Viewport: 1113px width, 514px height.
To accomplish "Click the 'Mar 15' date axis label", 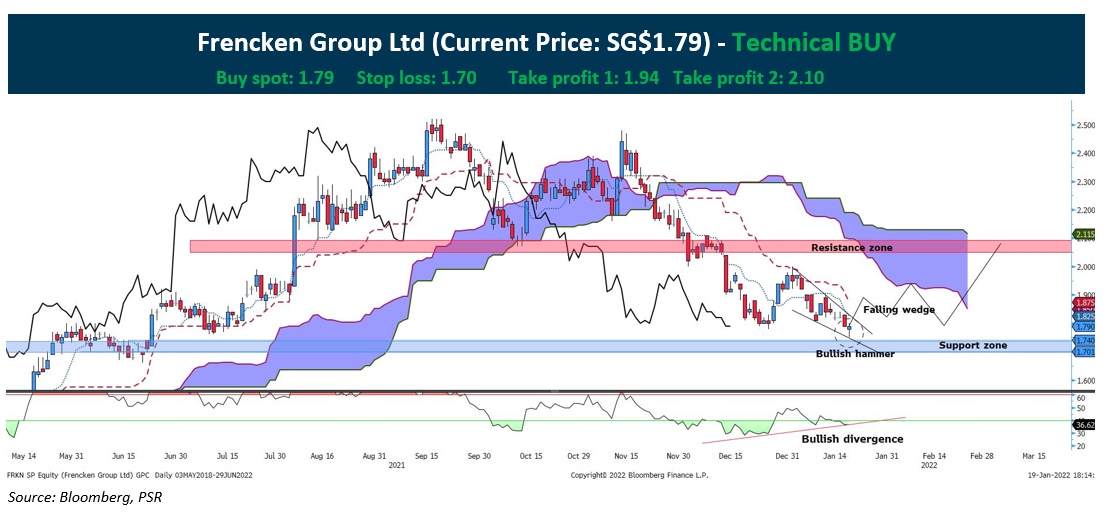I will tap(1033, 456).
